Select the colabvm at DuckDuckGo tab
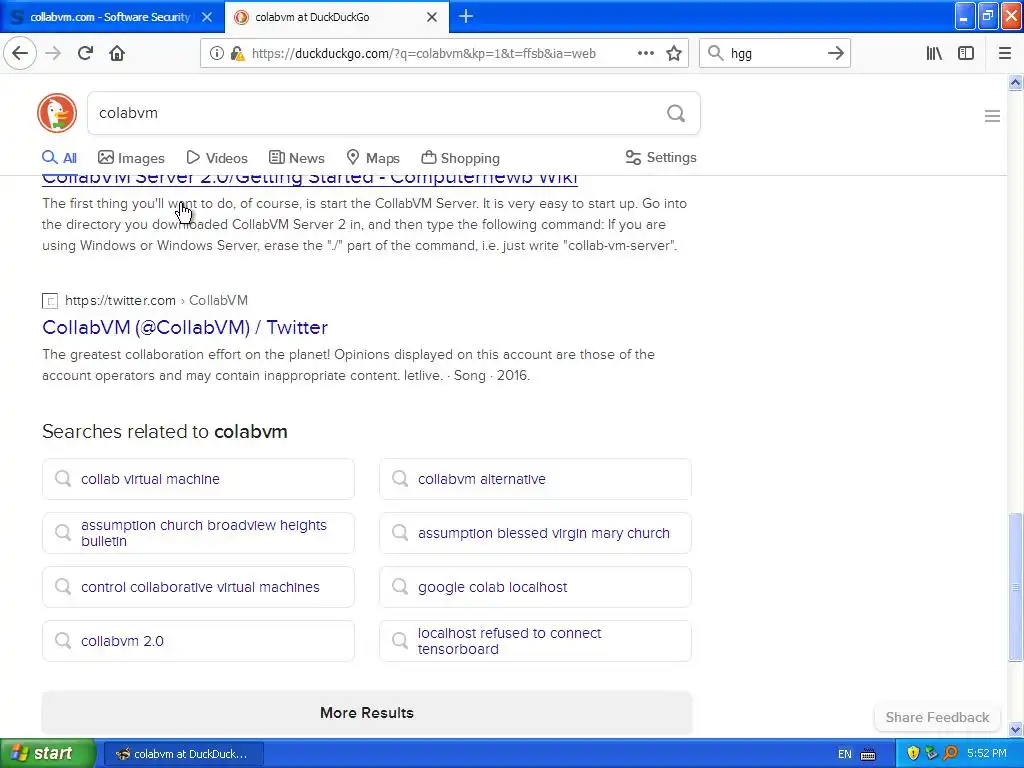Screen dimensions: 1024x768 (x=337, y=17)
